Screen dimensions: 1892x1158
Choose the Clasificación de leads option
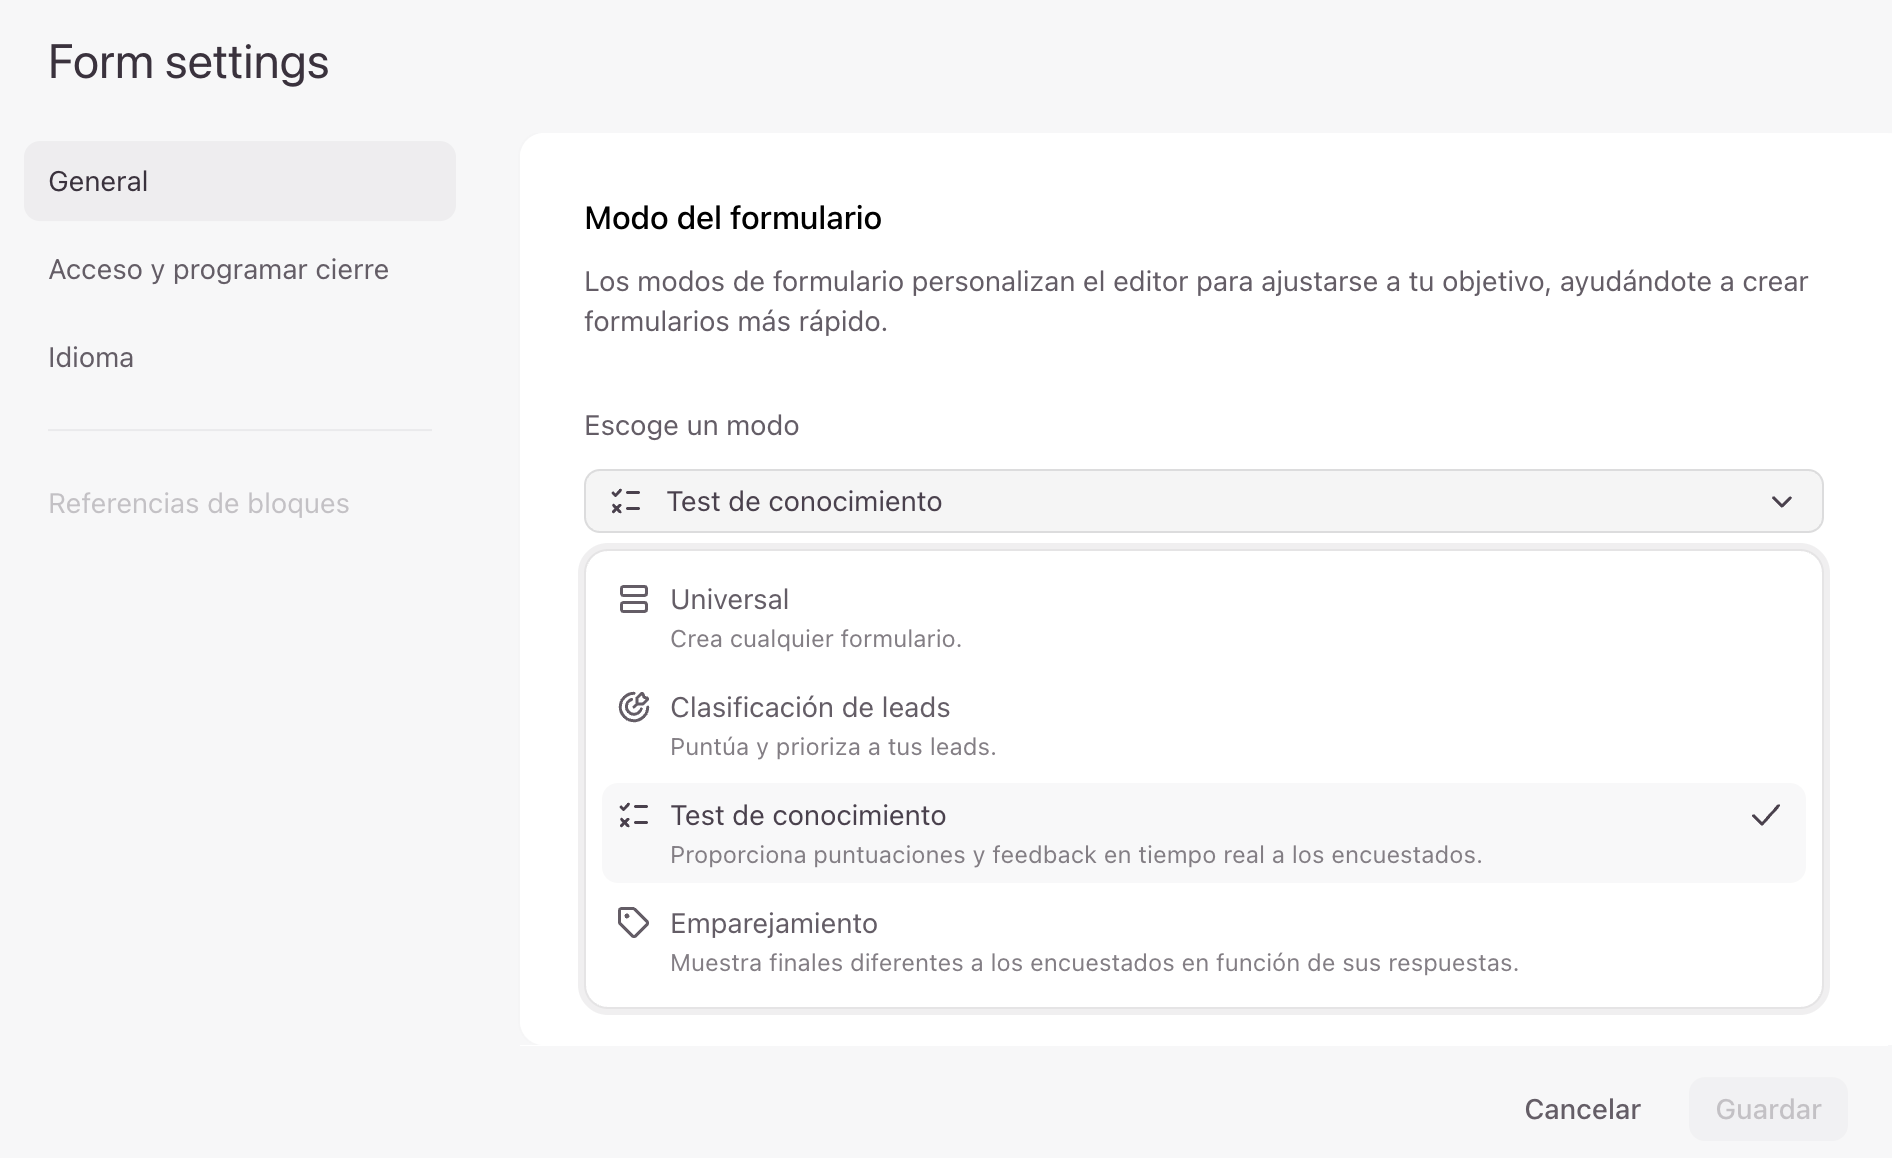pyautogui.click(x=1203, y=725)
